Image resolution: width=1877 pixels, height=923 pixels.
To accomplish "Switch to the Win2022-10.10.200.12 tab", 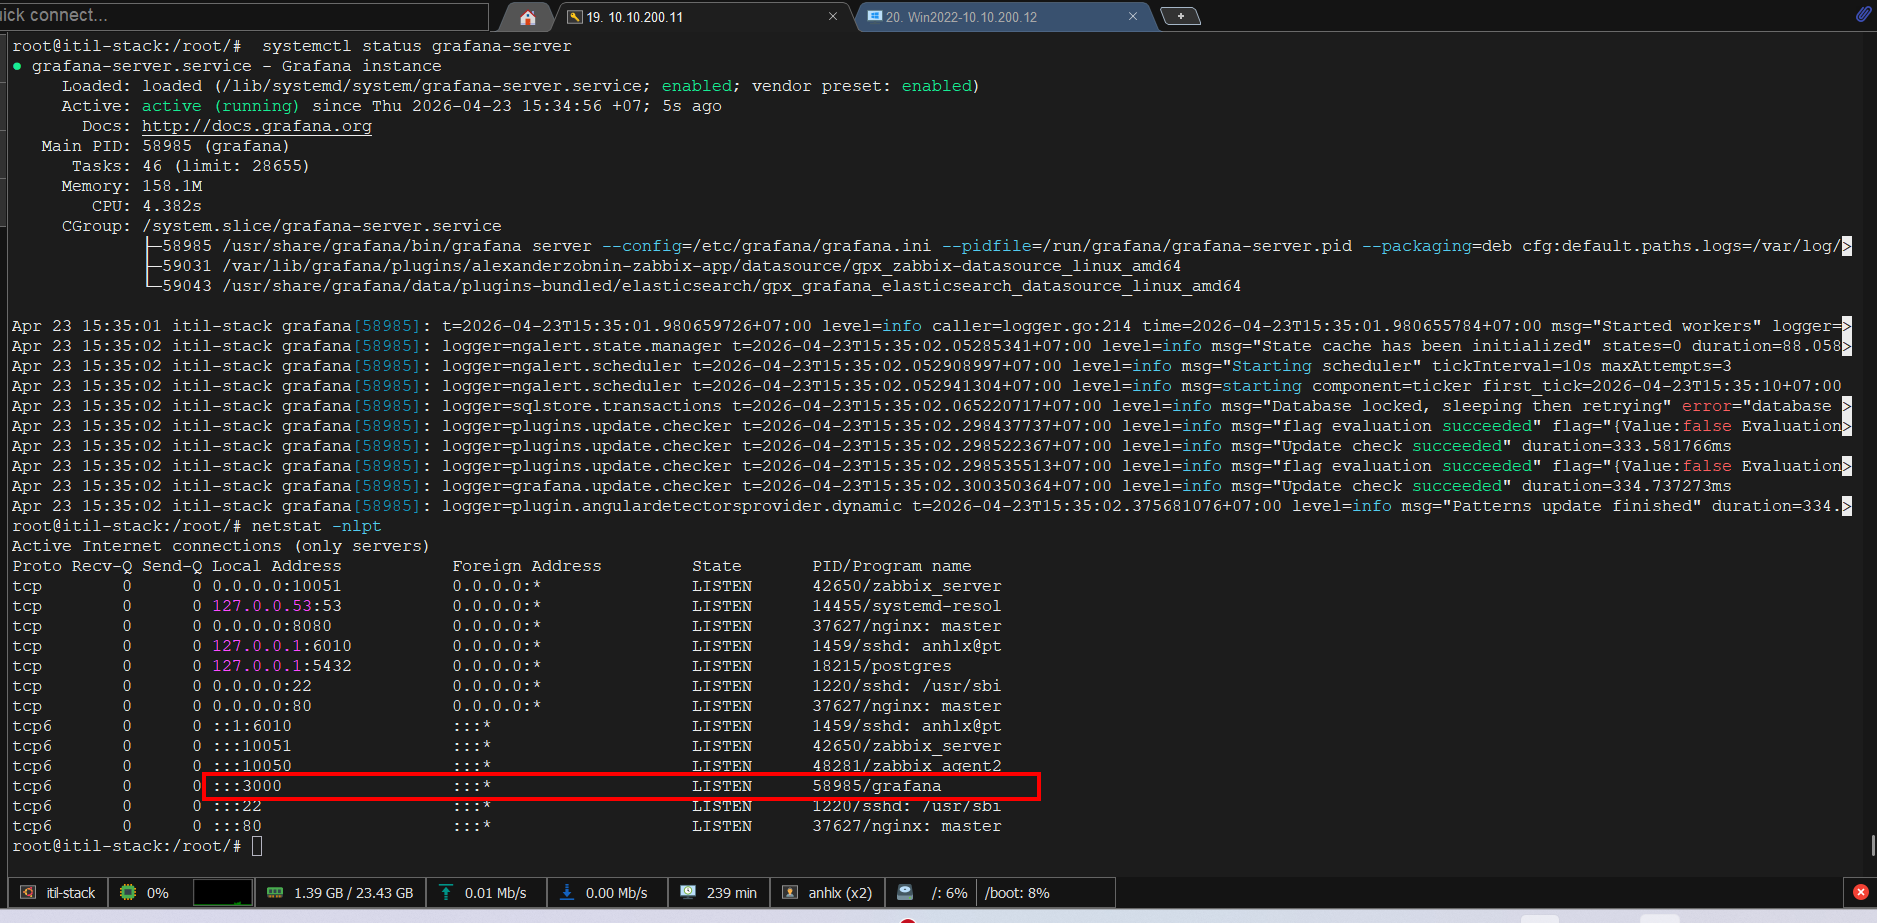I will 960,17.
